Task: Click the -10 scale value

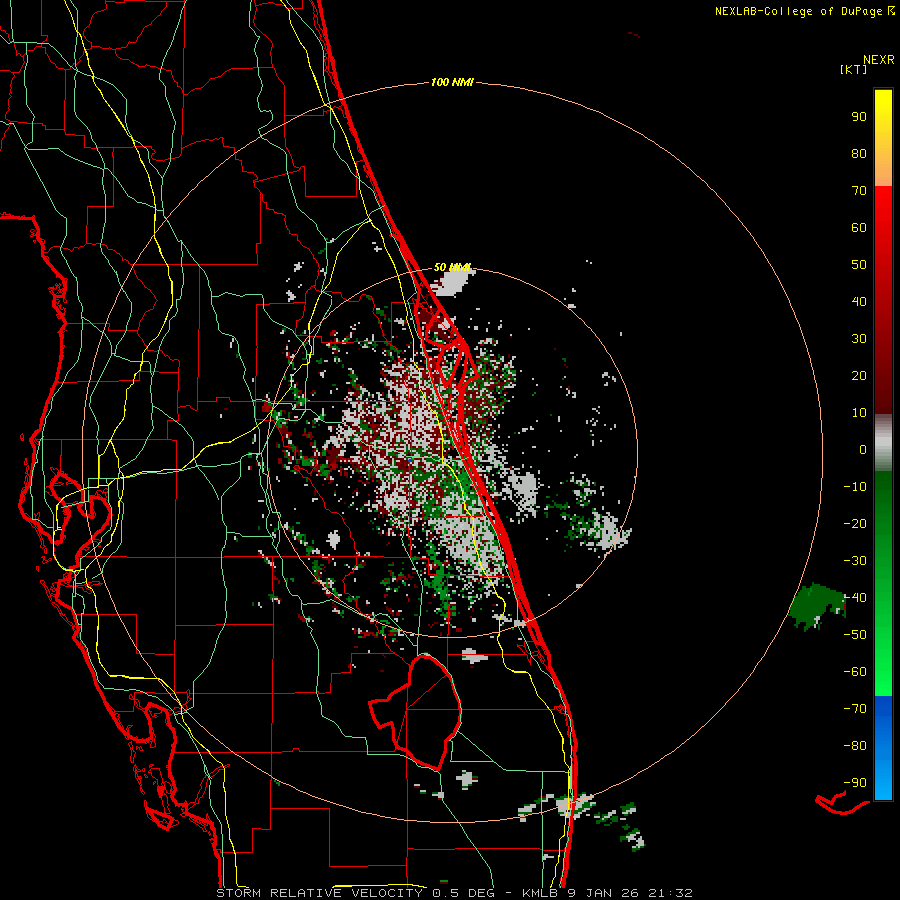Action: tap(855, 487)
